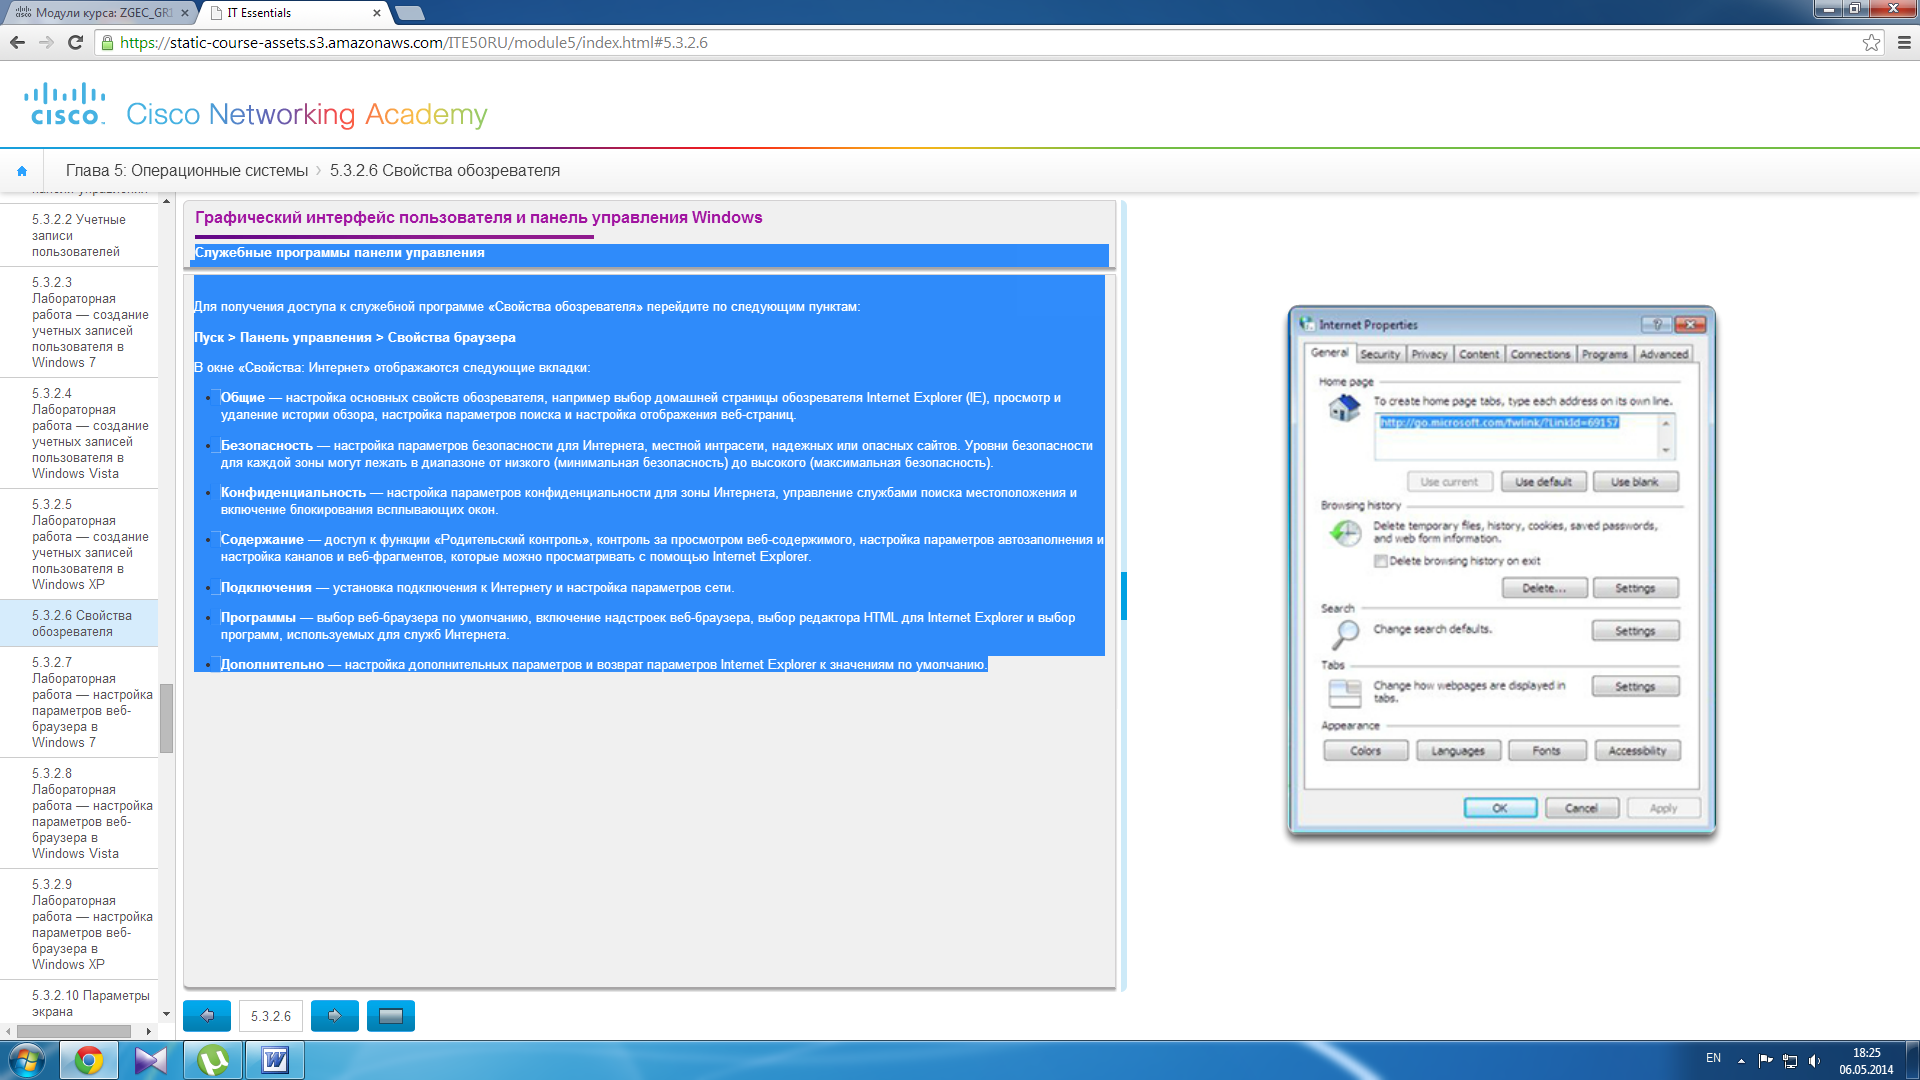Screen dimensions: 1920x1080
Task: Open section 5.3.2.7 browser lab Windows 7
Action: 80,702
